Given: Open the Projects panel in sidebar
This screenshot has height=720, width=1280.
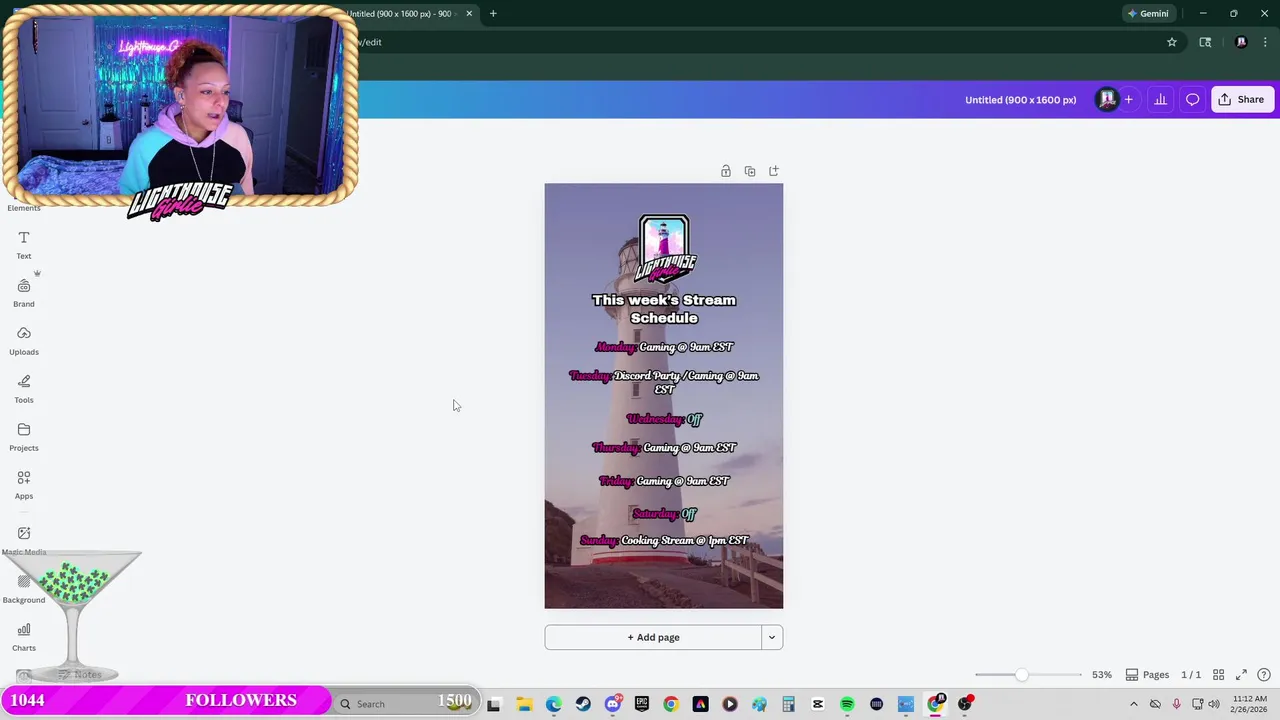Looking at the screenshot, I should coord(24,436).
